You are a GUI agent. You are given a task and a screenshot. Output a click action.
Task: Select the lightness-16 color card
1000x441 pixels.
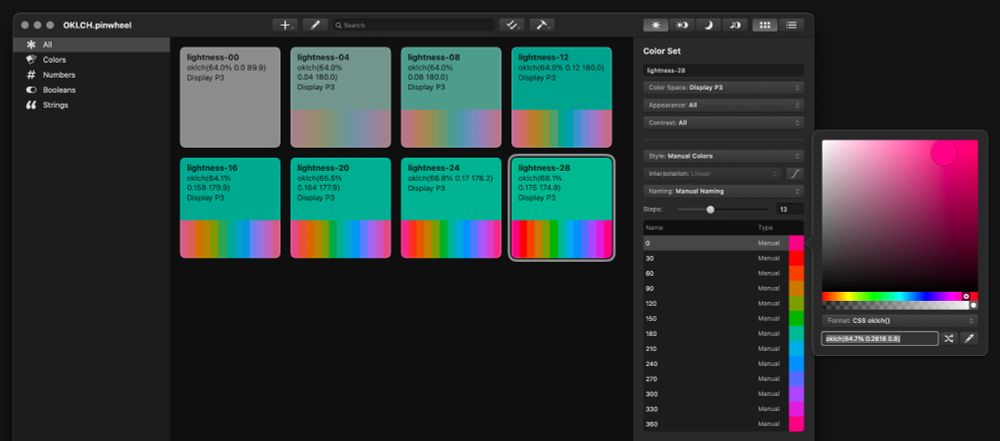230,208
